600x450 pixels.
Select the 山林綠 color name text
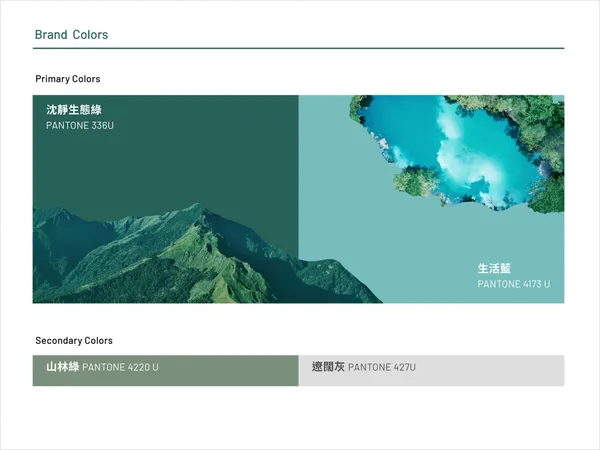pos(63,367)
